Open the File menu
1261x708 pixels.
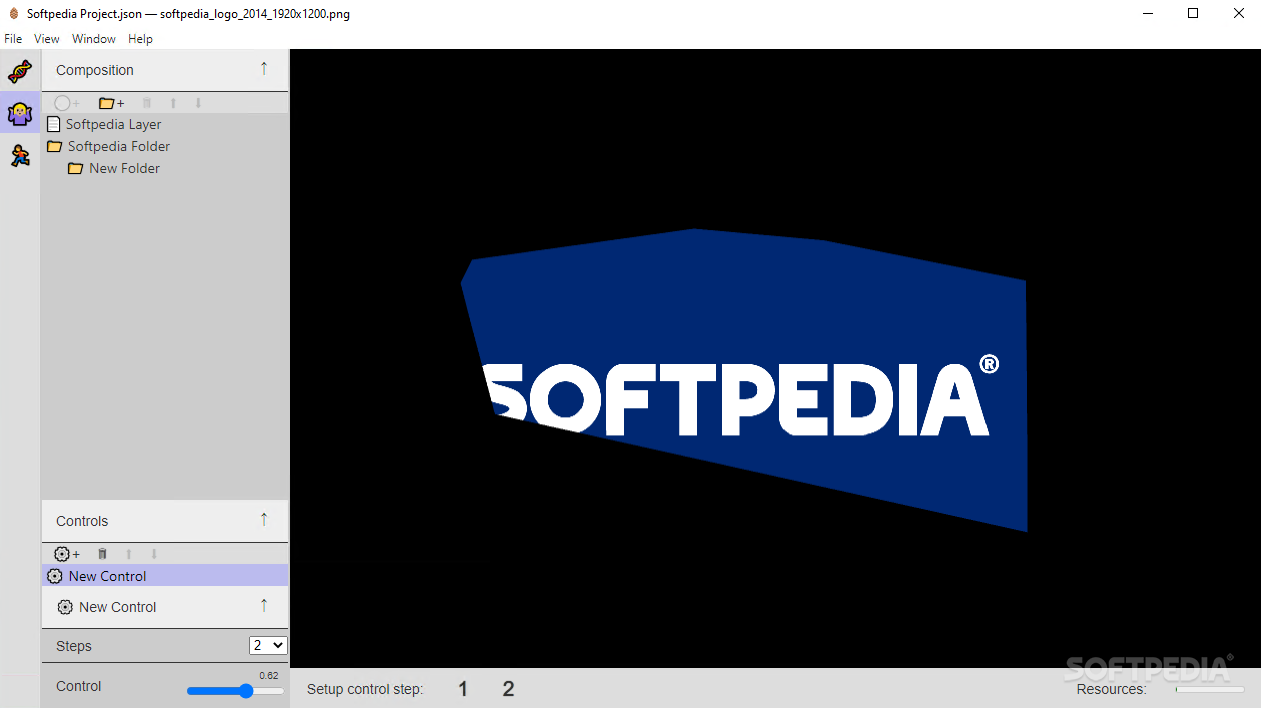[x=13, y=39]
